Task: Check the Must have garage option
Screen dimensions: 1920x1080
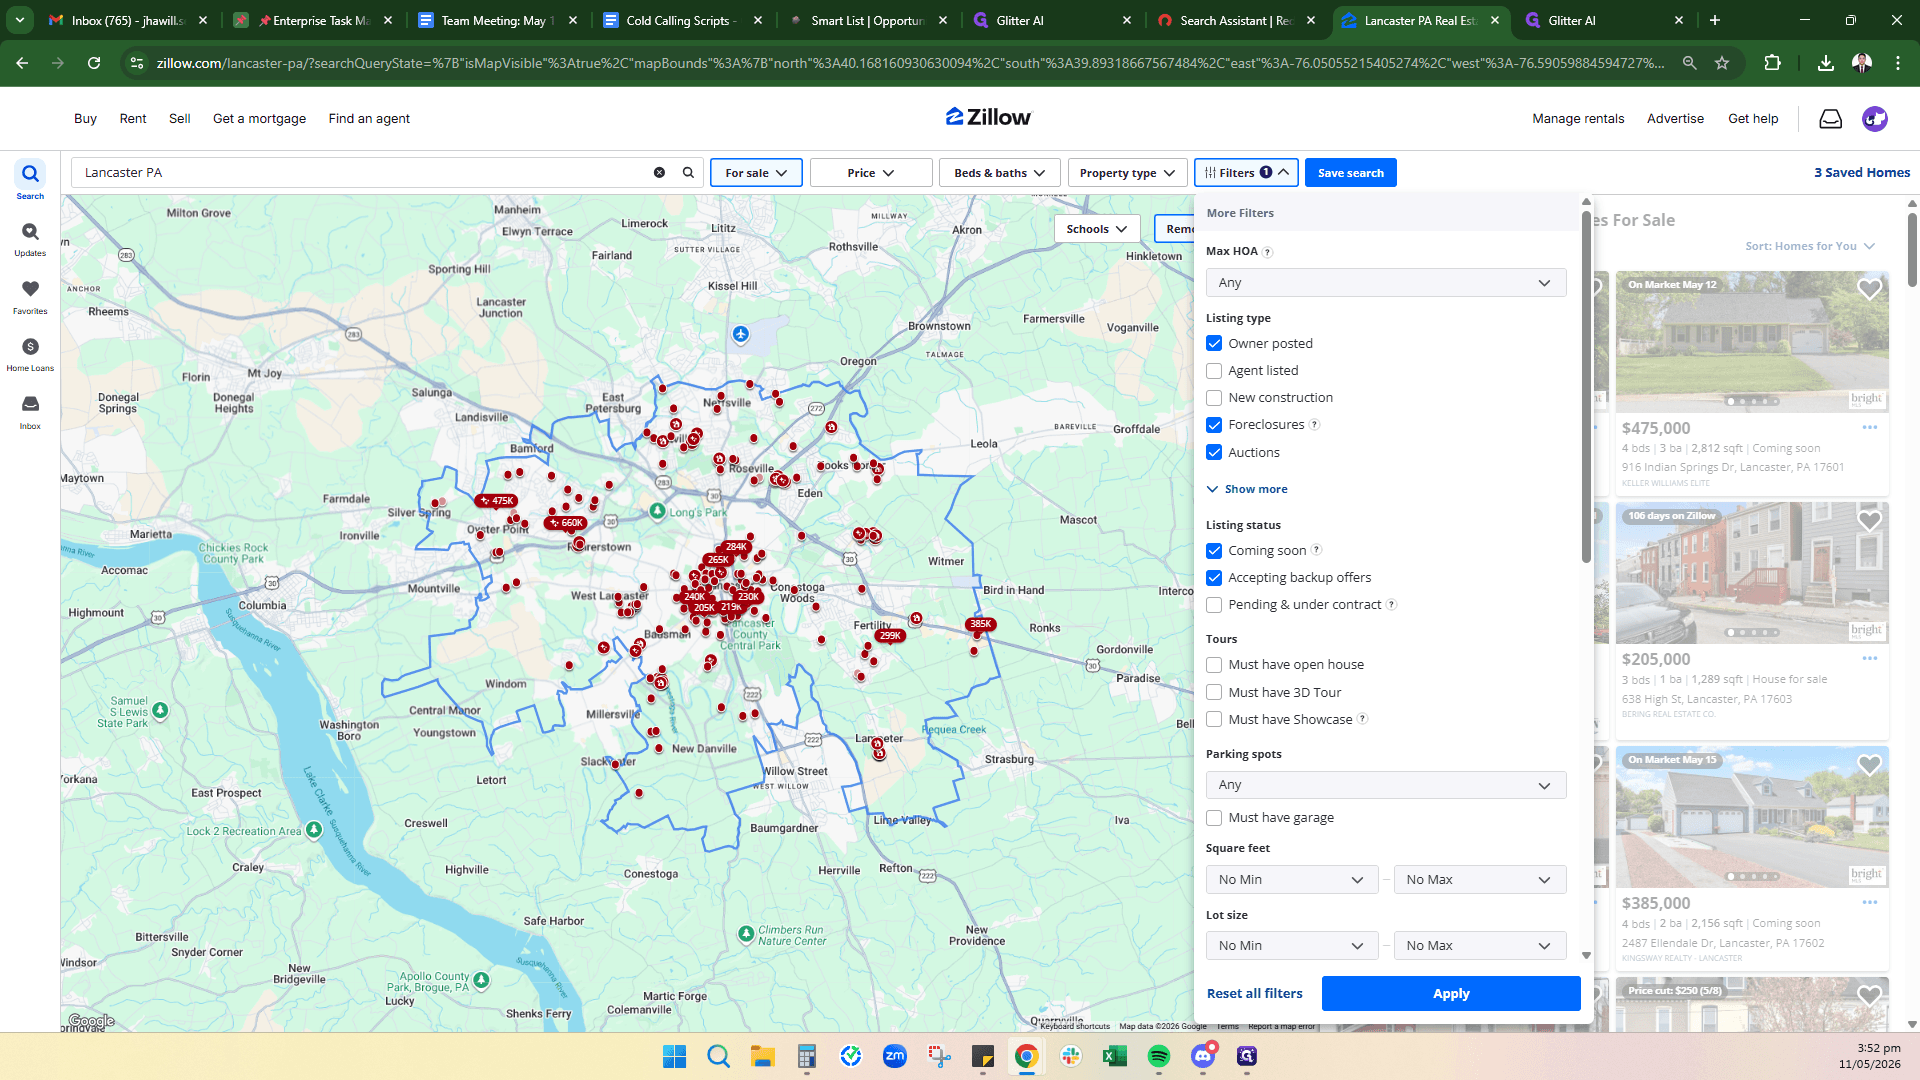Action: [x=1214, y=818]
